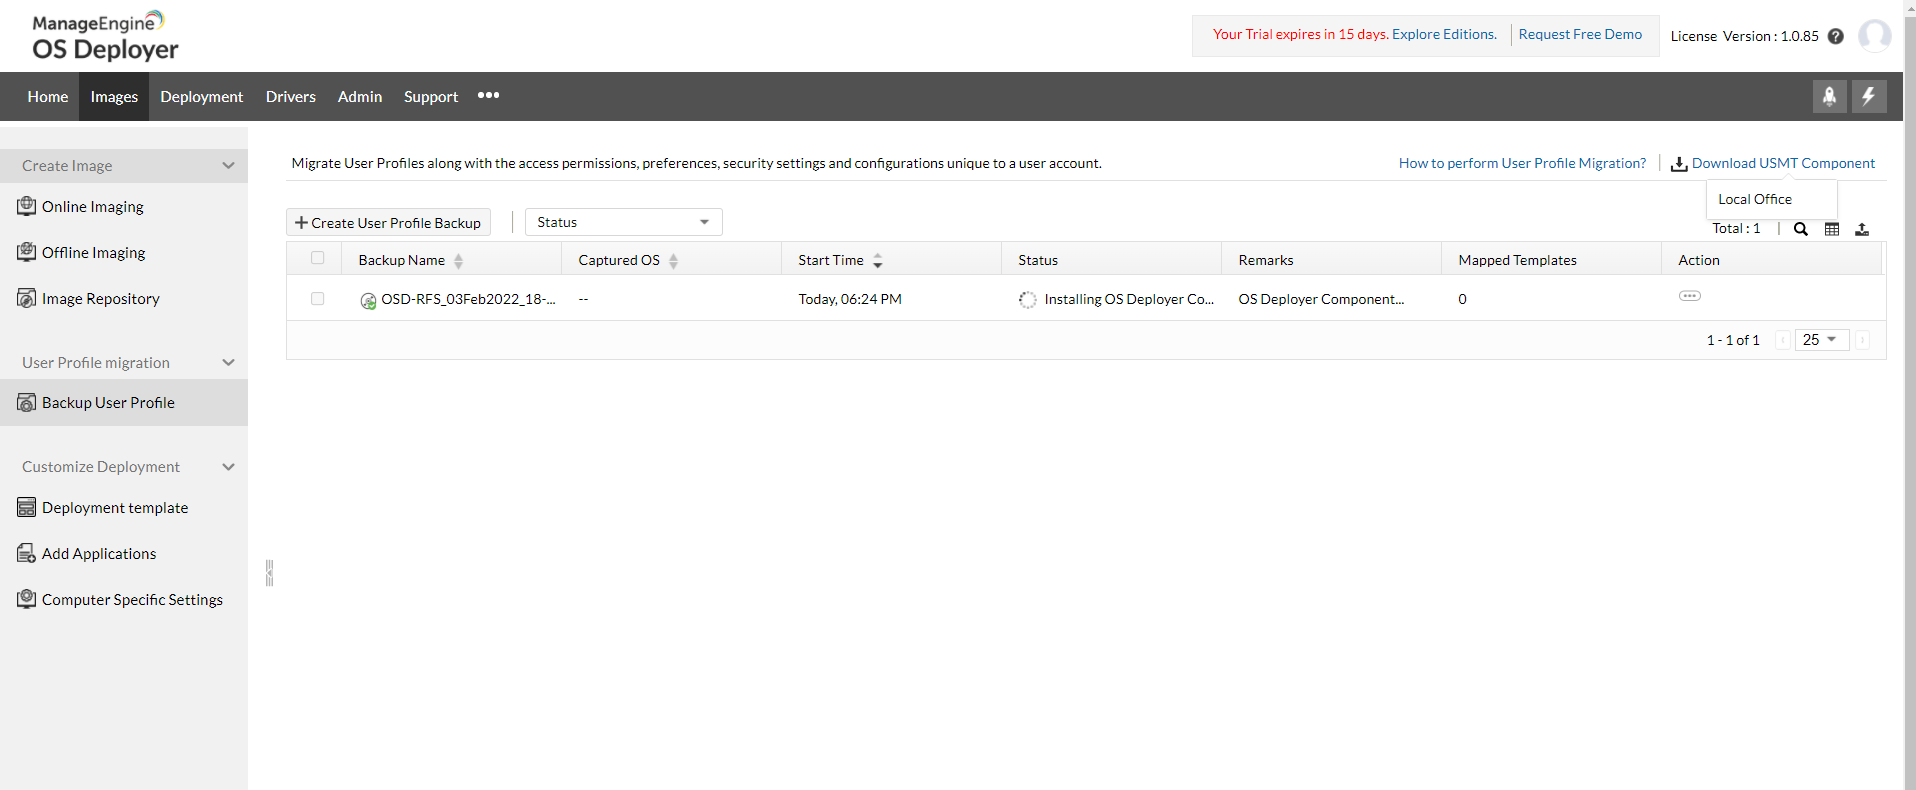Click the backup name OSD-RFS_03Feb2022_18-...
Image resolution: width=1916 pixels, height=790 pixels.
468,299
